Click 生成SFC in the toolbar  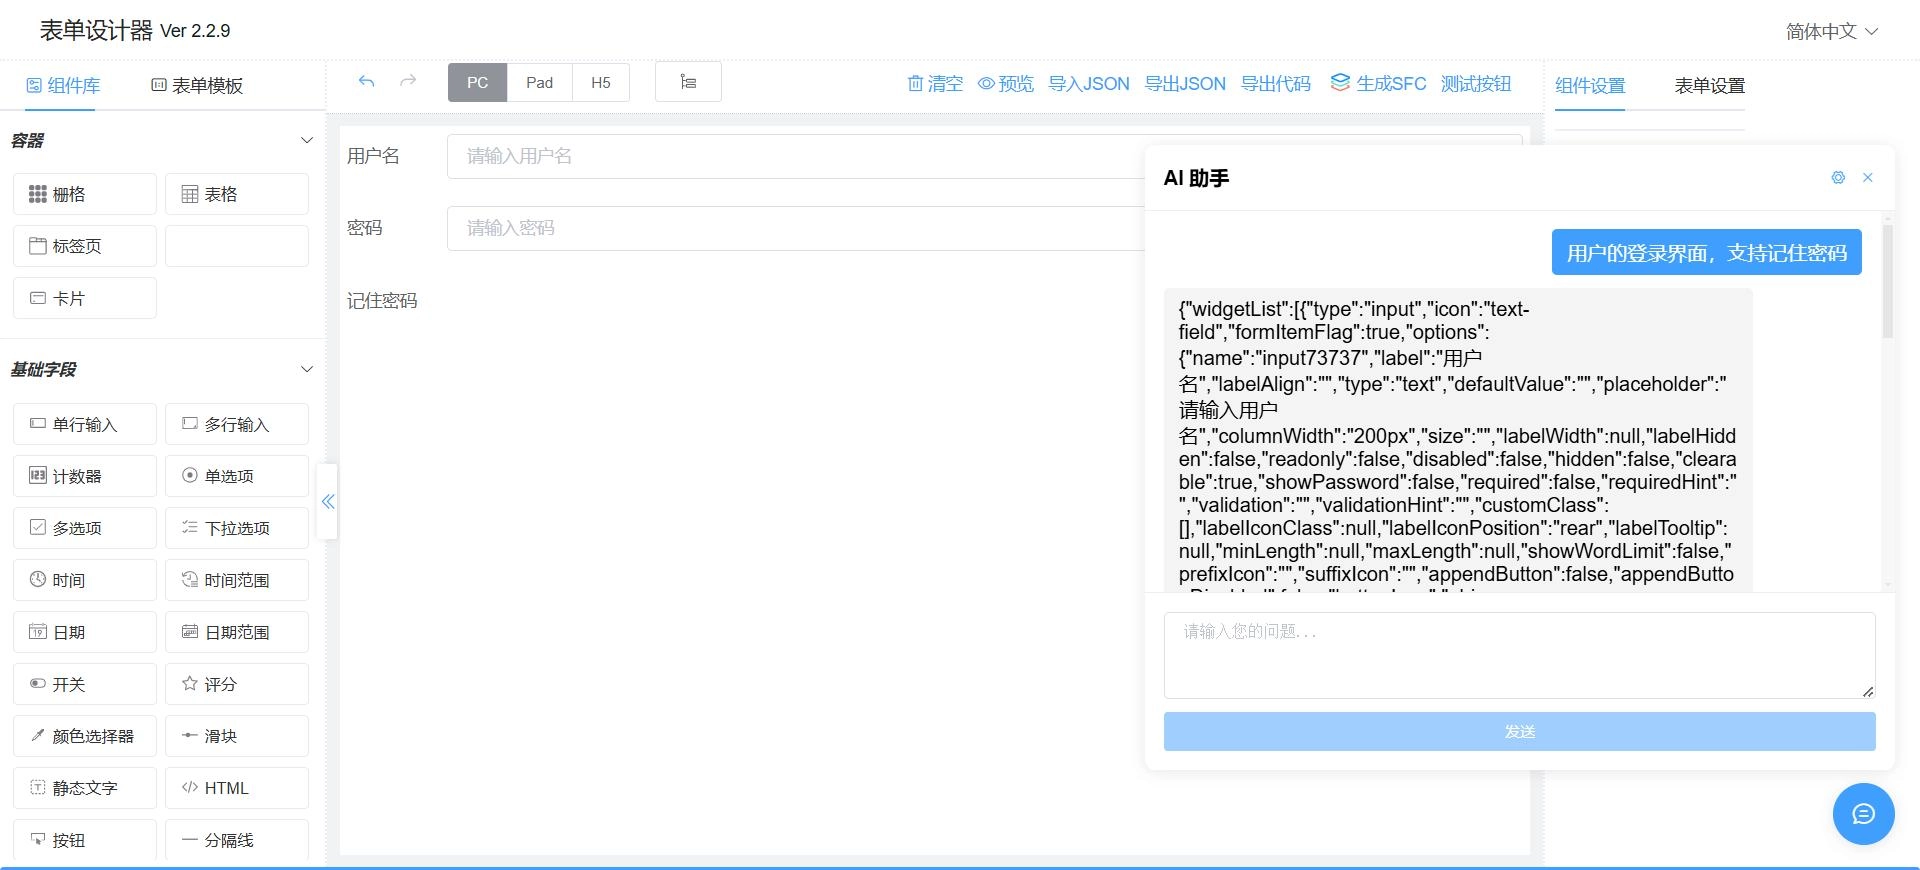pyautogui.click(x=1378, y=84)
